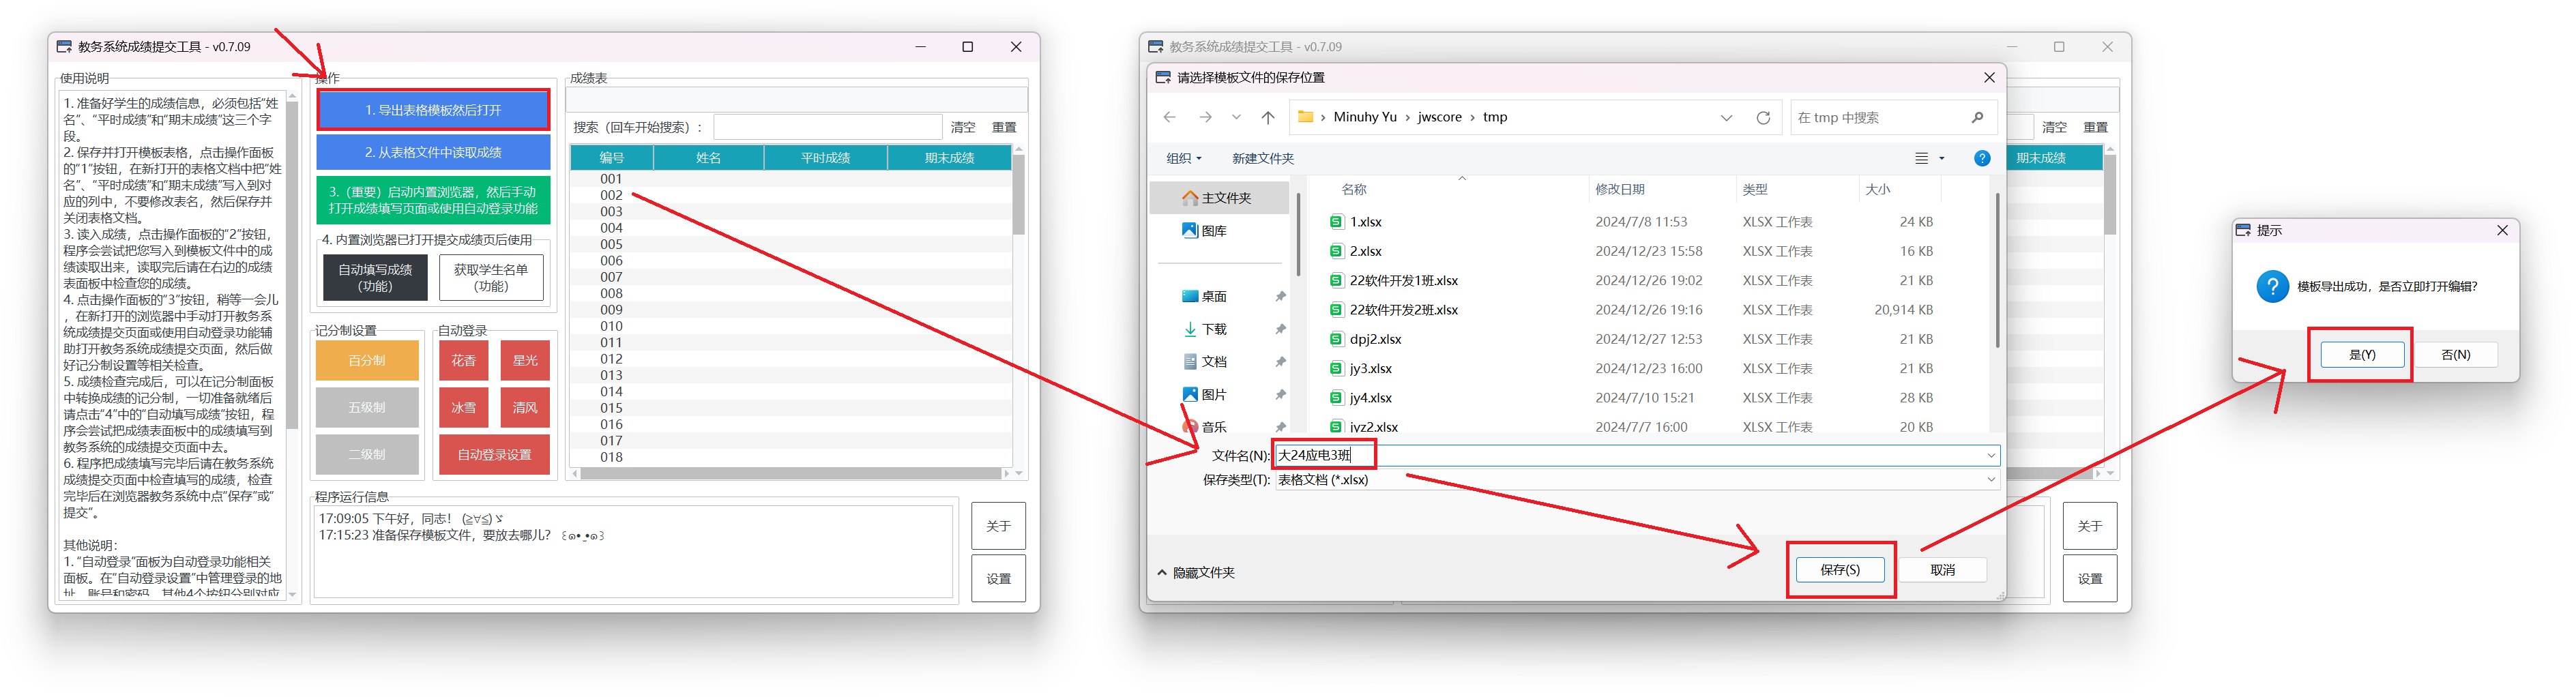Click the magnifier icon in tmp search box
2576x697 pixels.
(1977, 118)
